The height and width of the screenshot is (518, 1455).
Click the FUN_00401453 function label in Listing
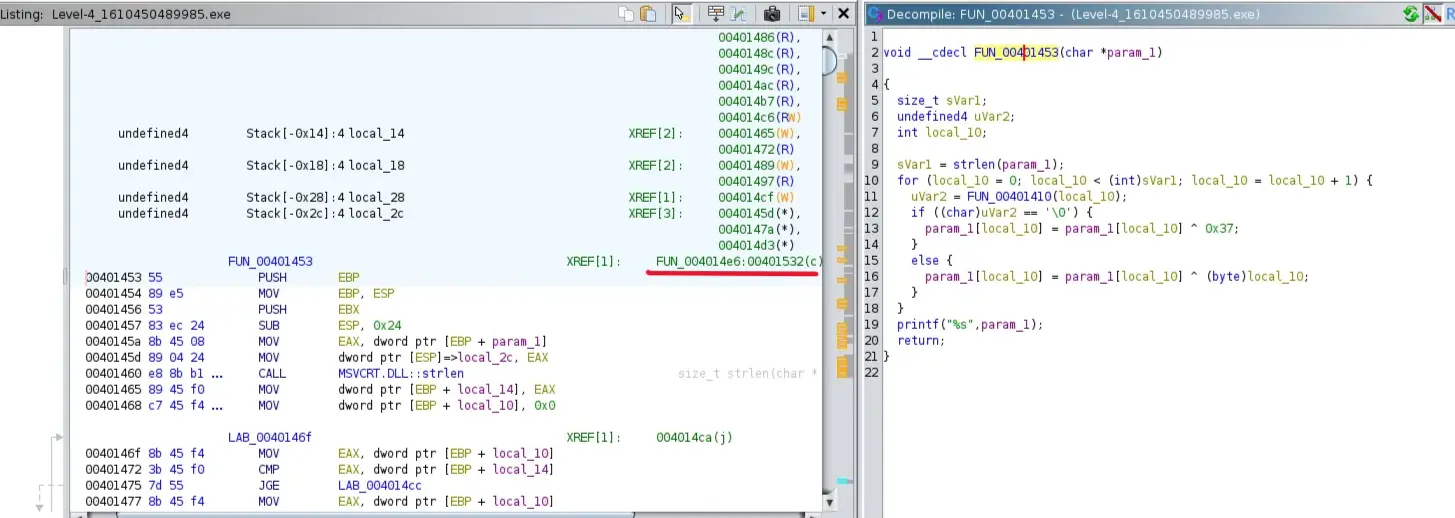[270, 261]
